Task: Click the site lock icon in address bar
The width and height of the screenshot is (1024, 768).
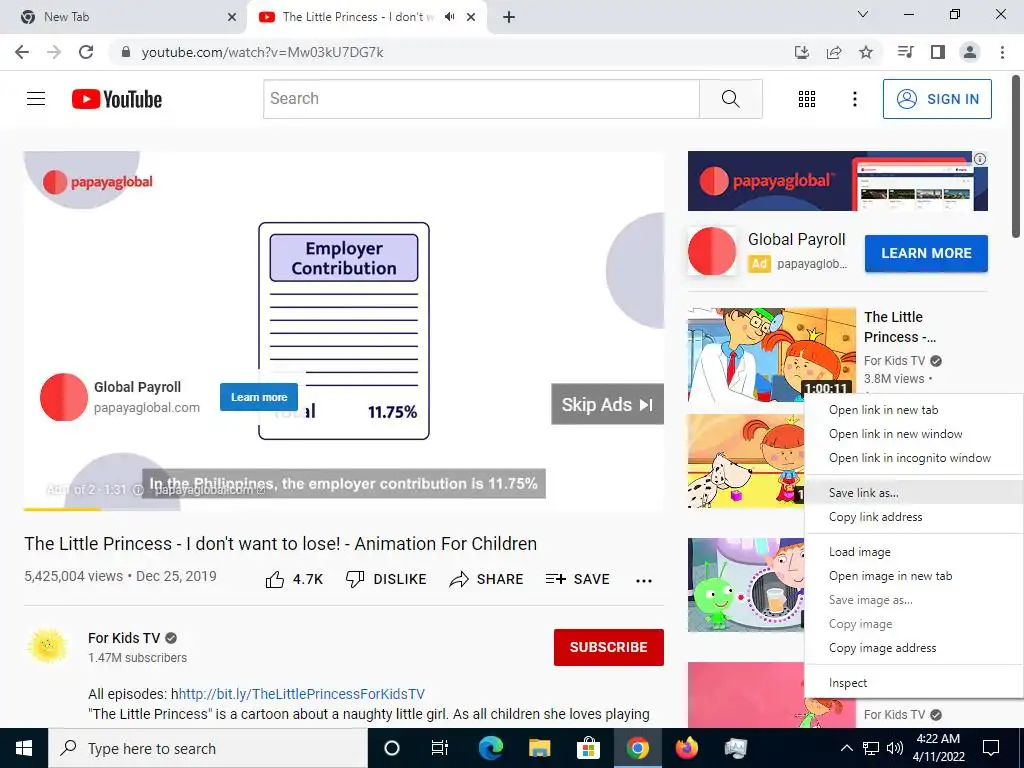Action: point(126,52)
